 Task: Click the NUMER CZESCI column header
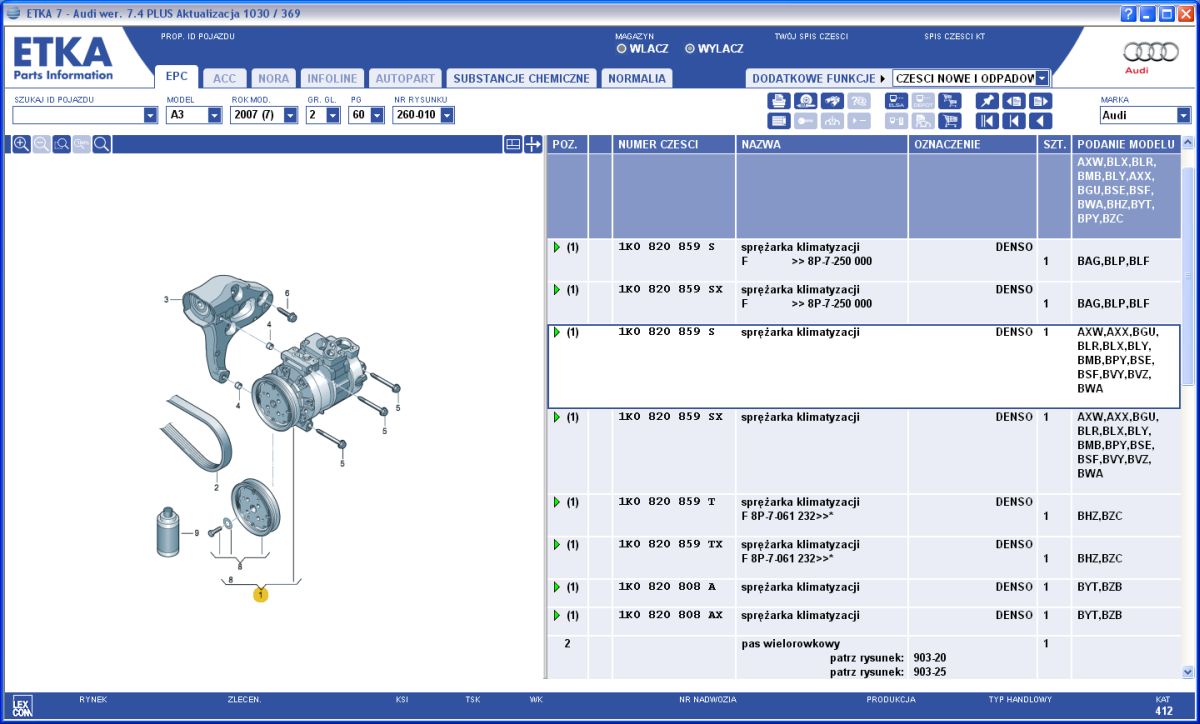(674, 145)
